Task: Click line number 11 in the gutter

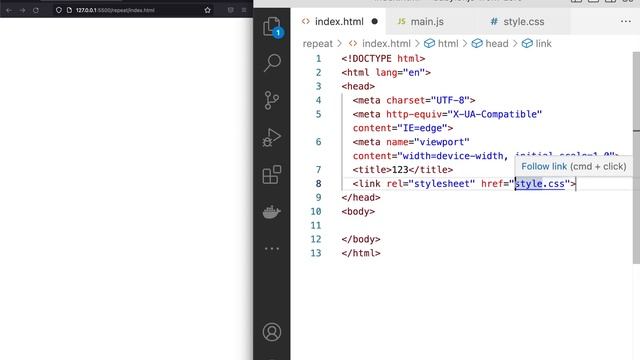Action: pyautogui.click(x=316, y=225)
